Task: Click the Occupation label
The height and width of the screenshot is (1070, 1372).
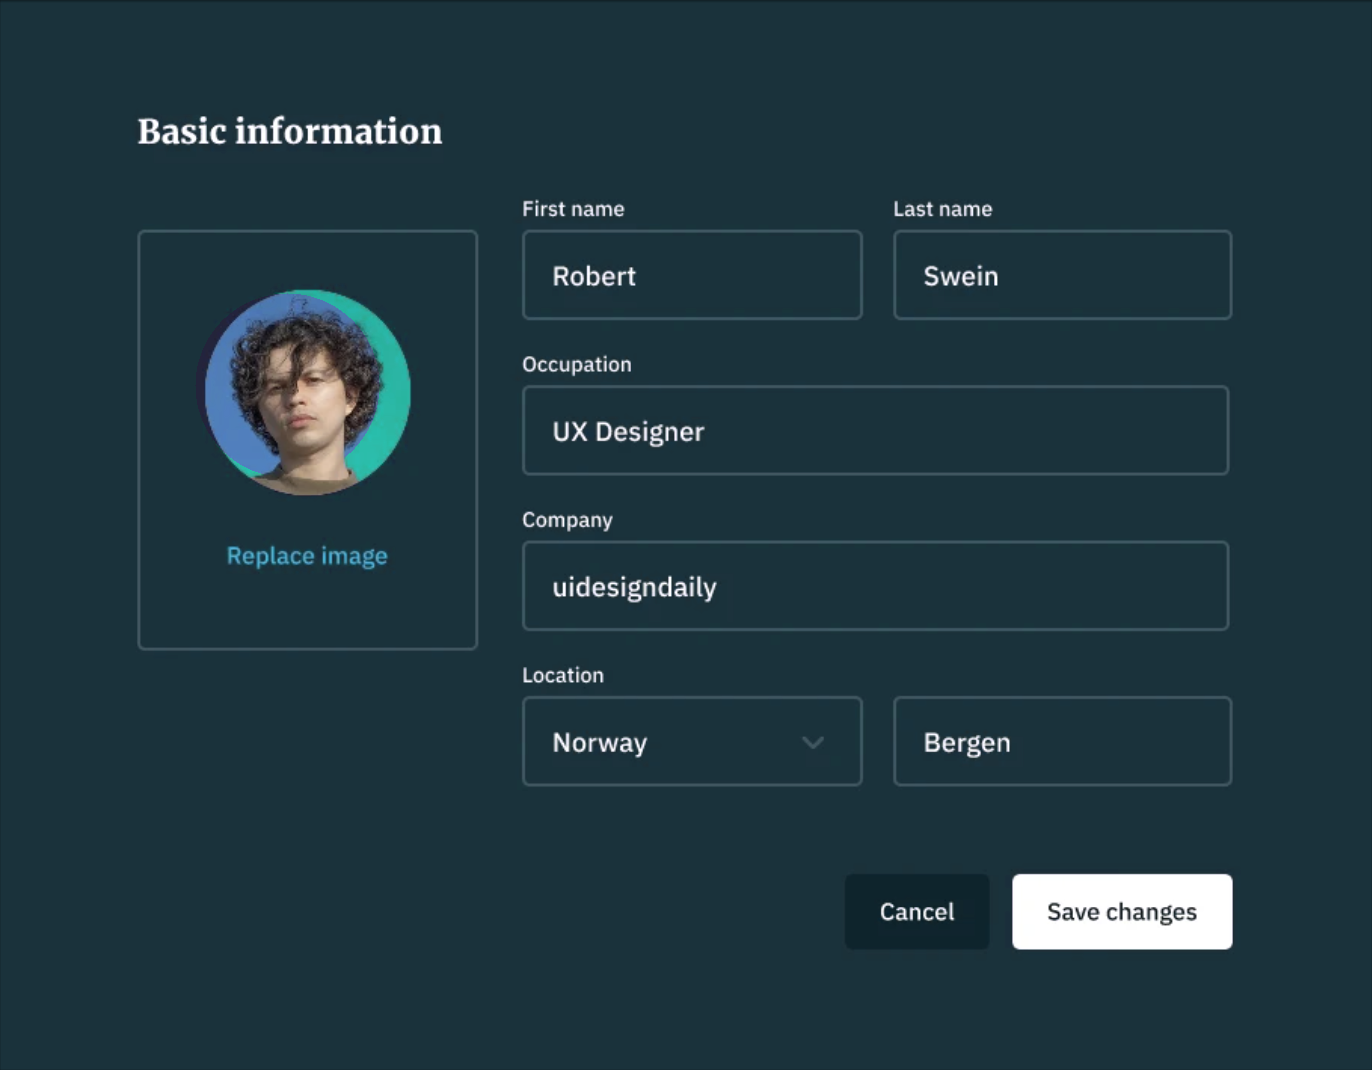Action: click(x=577, y=364)
